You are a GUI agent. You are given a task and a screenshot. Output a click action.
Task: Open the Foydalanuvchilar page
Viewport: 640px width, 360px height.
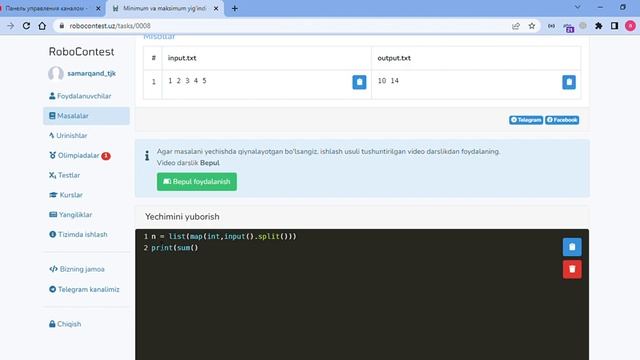pos(80,96)
